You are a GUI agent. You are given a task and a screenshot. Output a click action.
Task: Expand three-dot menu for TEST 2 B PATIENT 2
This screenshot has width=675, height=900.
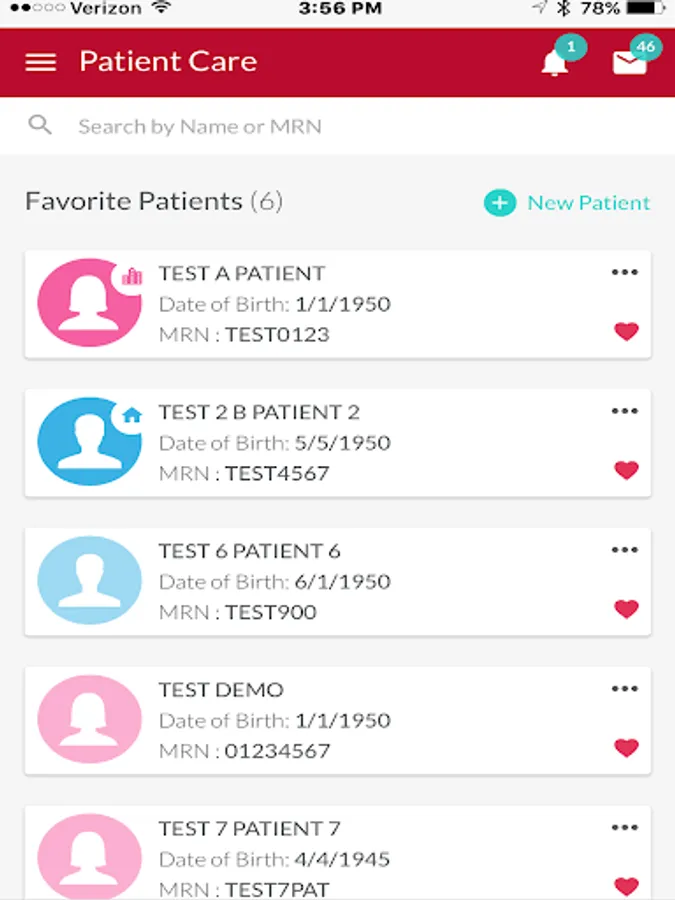pos(624,411)
